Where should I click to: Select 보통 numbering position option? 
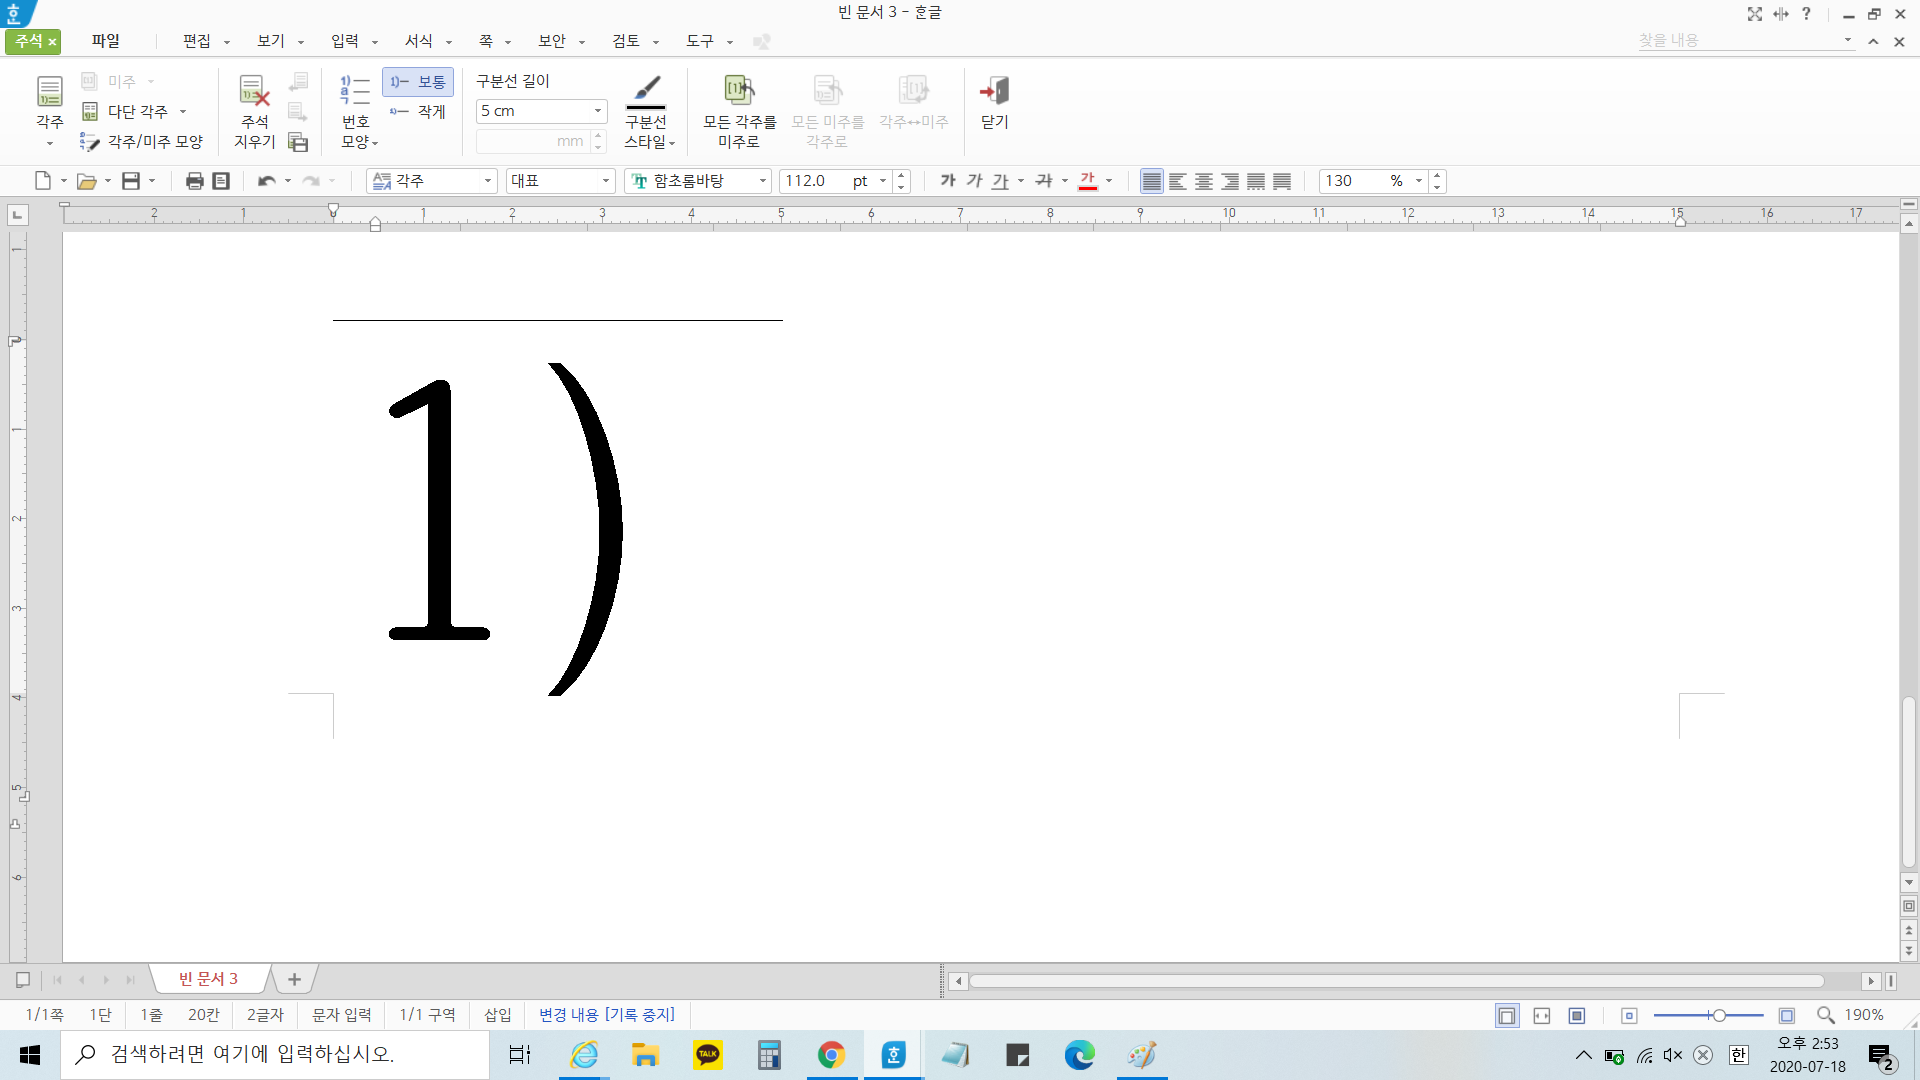point(418,82)
